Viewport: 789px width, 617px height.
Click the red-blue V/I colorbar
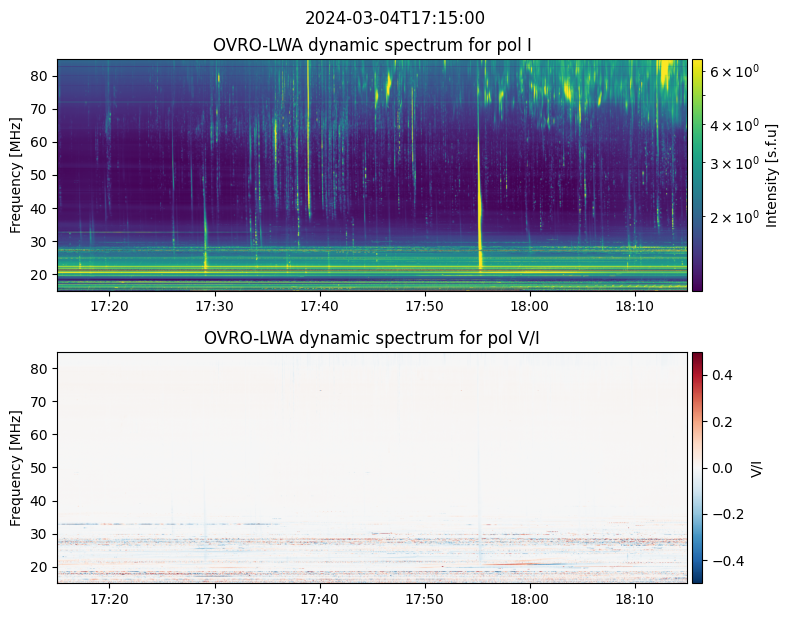(x=697, y=467)
